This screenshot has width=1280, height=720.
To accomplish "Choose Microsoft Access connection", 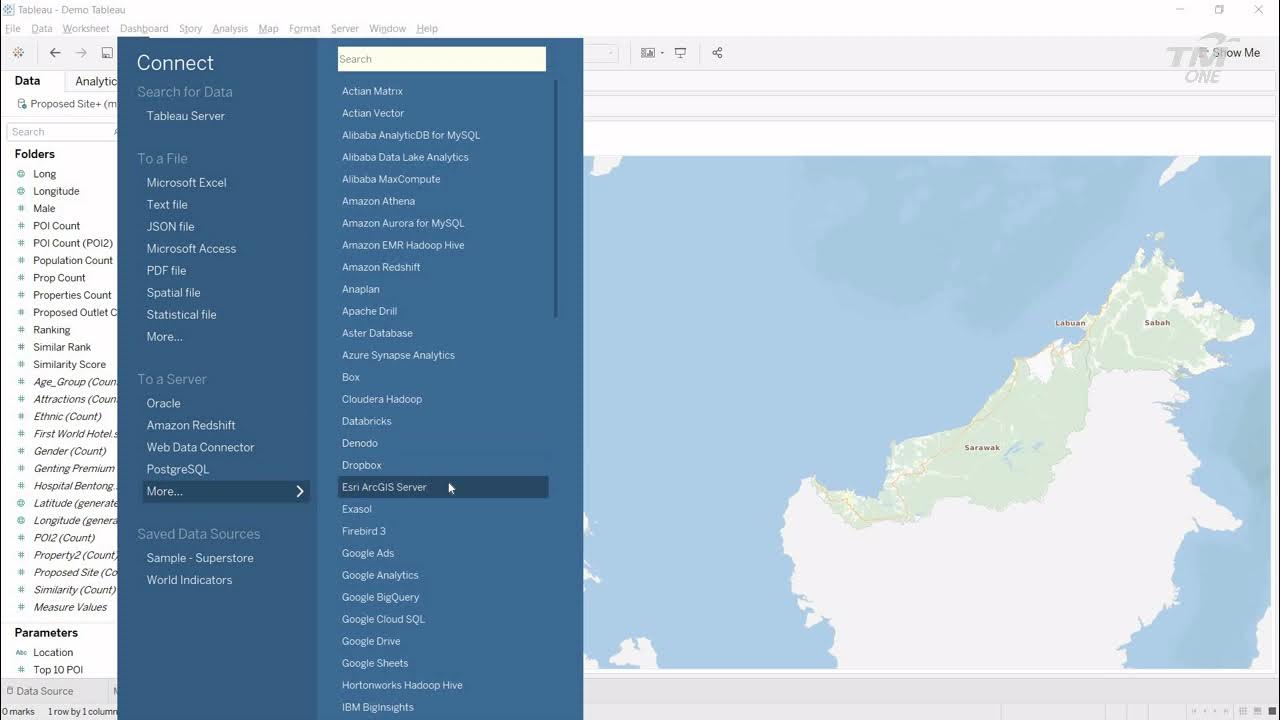I will click(x=192, y=249).
